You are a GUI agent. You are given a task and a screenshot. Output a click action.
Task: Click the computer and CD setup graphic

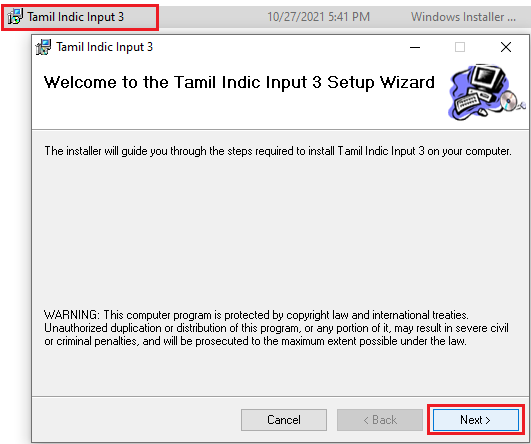pyautogui.click(x=487, y=92)
